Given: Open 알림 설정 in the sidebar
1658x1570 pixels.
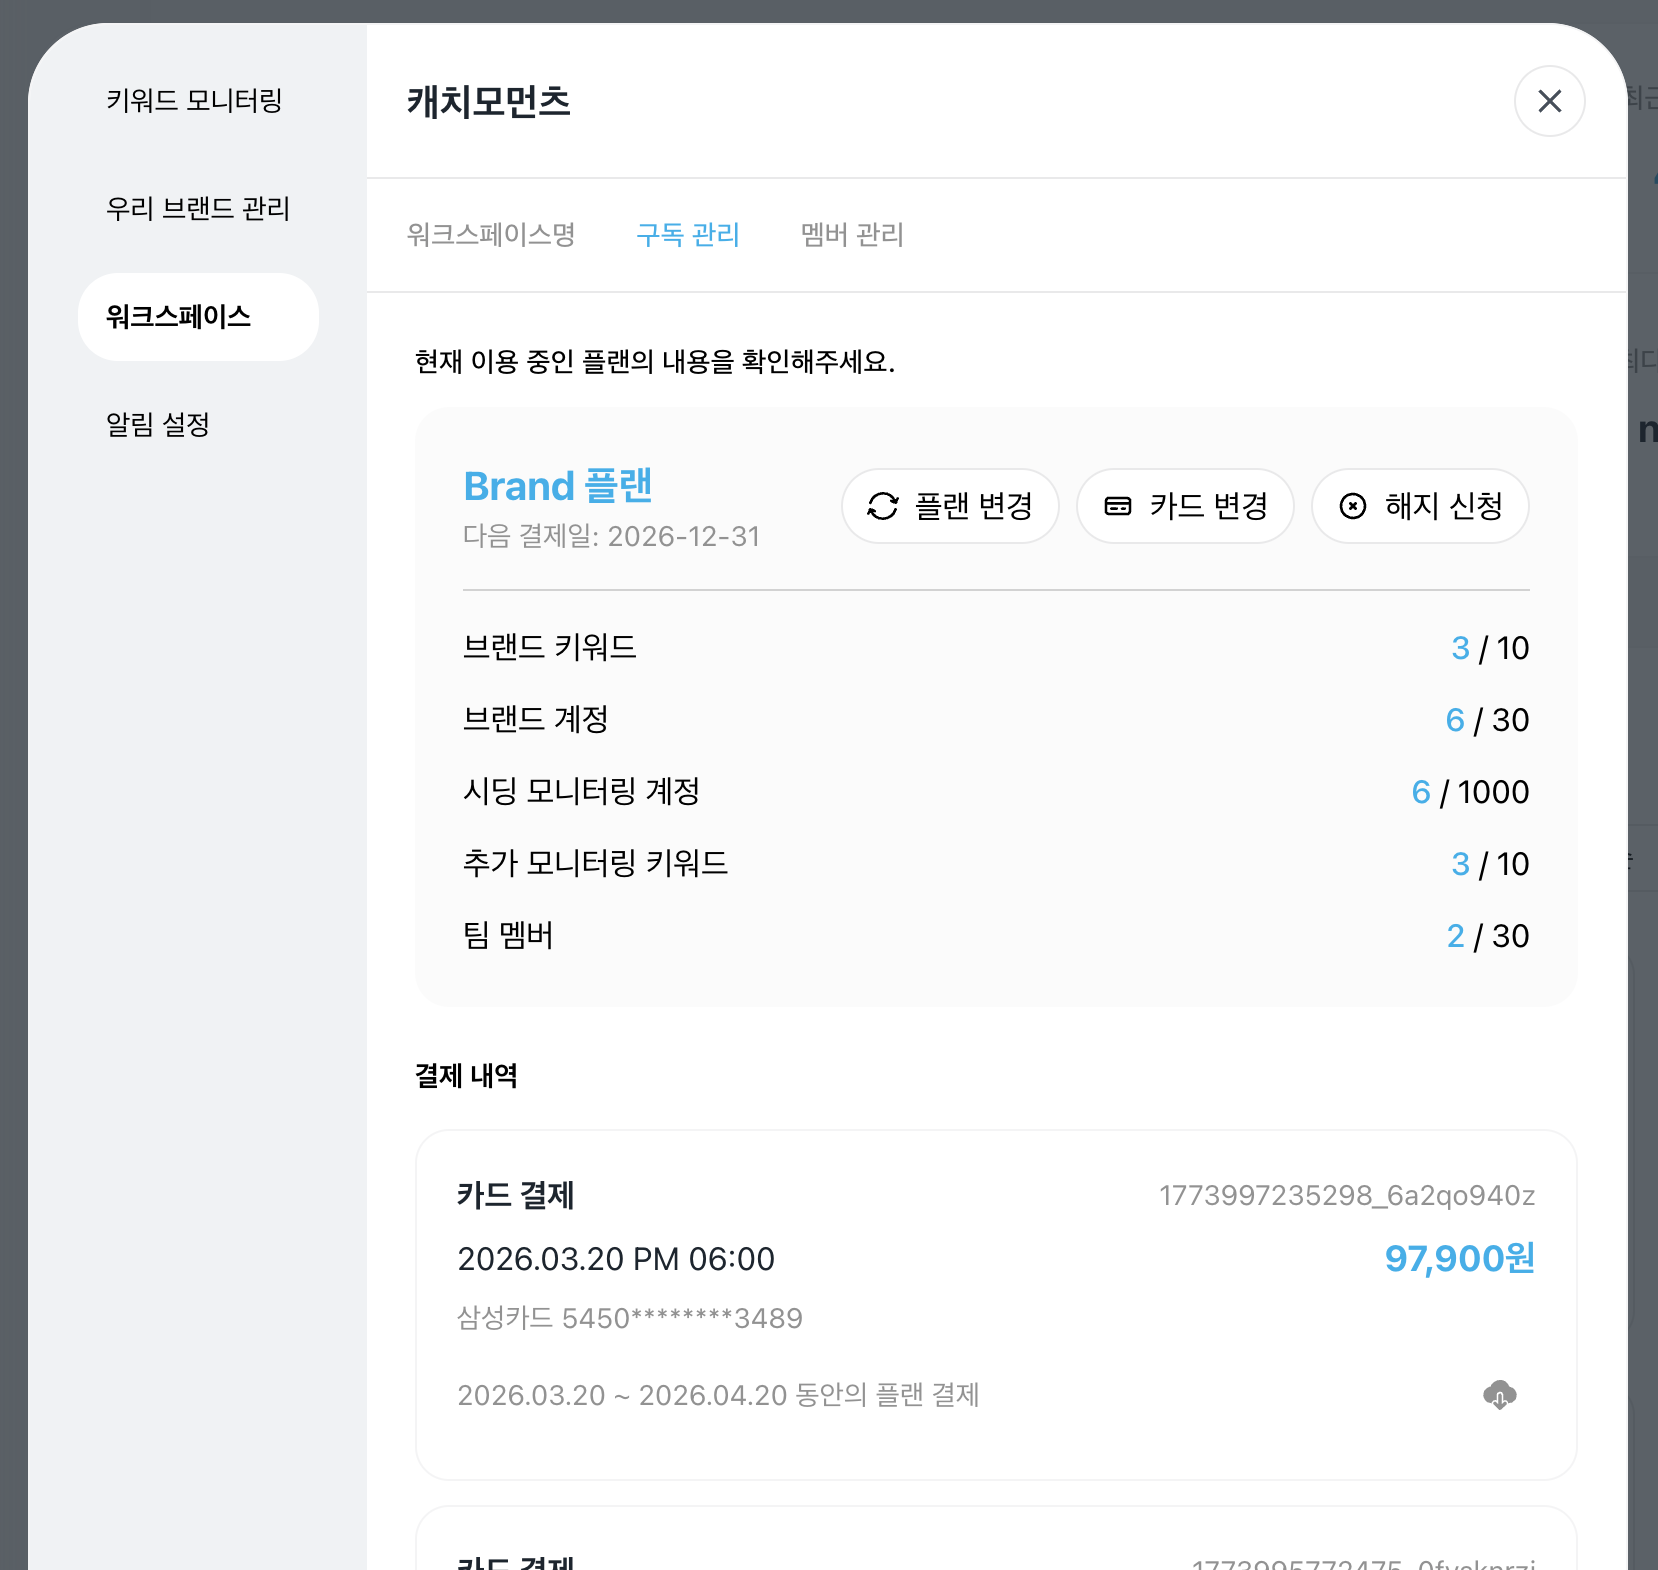Looking at the screenshot, I should pyautogui.click(x=158, y=425).
